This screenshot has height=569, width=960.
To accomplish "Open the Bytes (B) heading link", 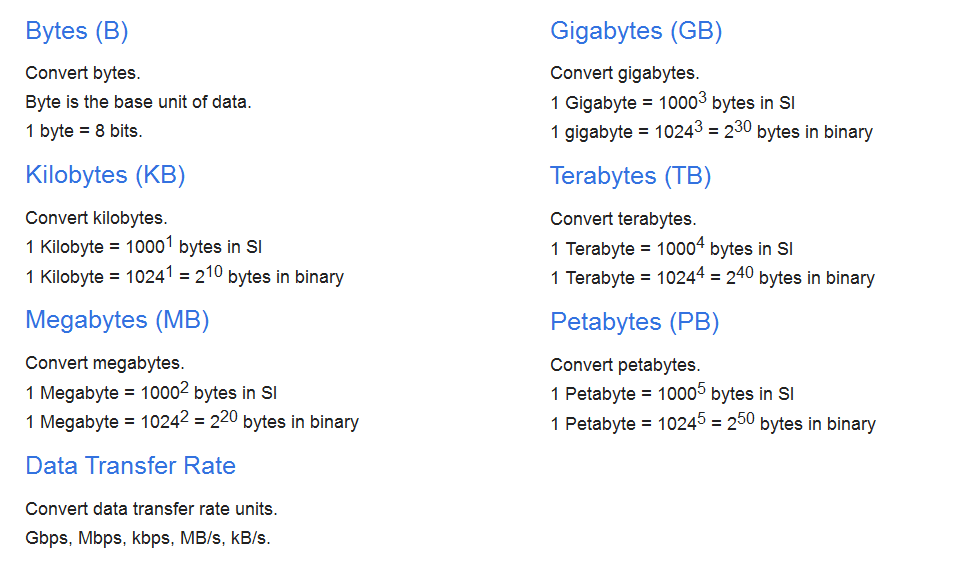I will click(77, 31).
